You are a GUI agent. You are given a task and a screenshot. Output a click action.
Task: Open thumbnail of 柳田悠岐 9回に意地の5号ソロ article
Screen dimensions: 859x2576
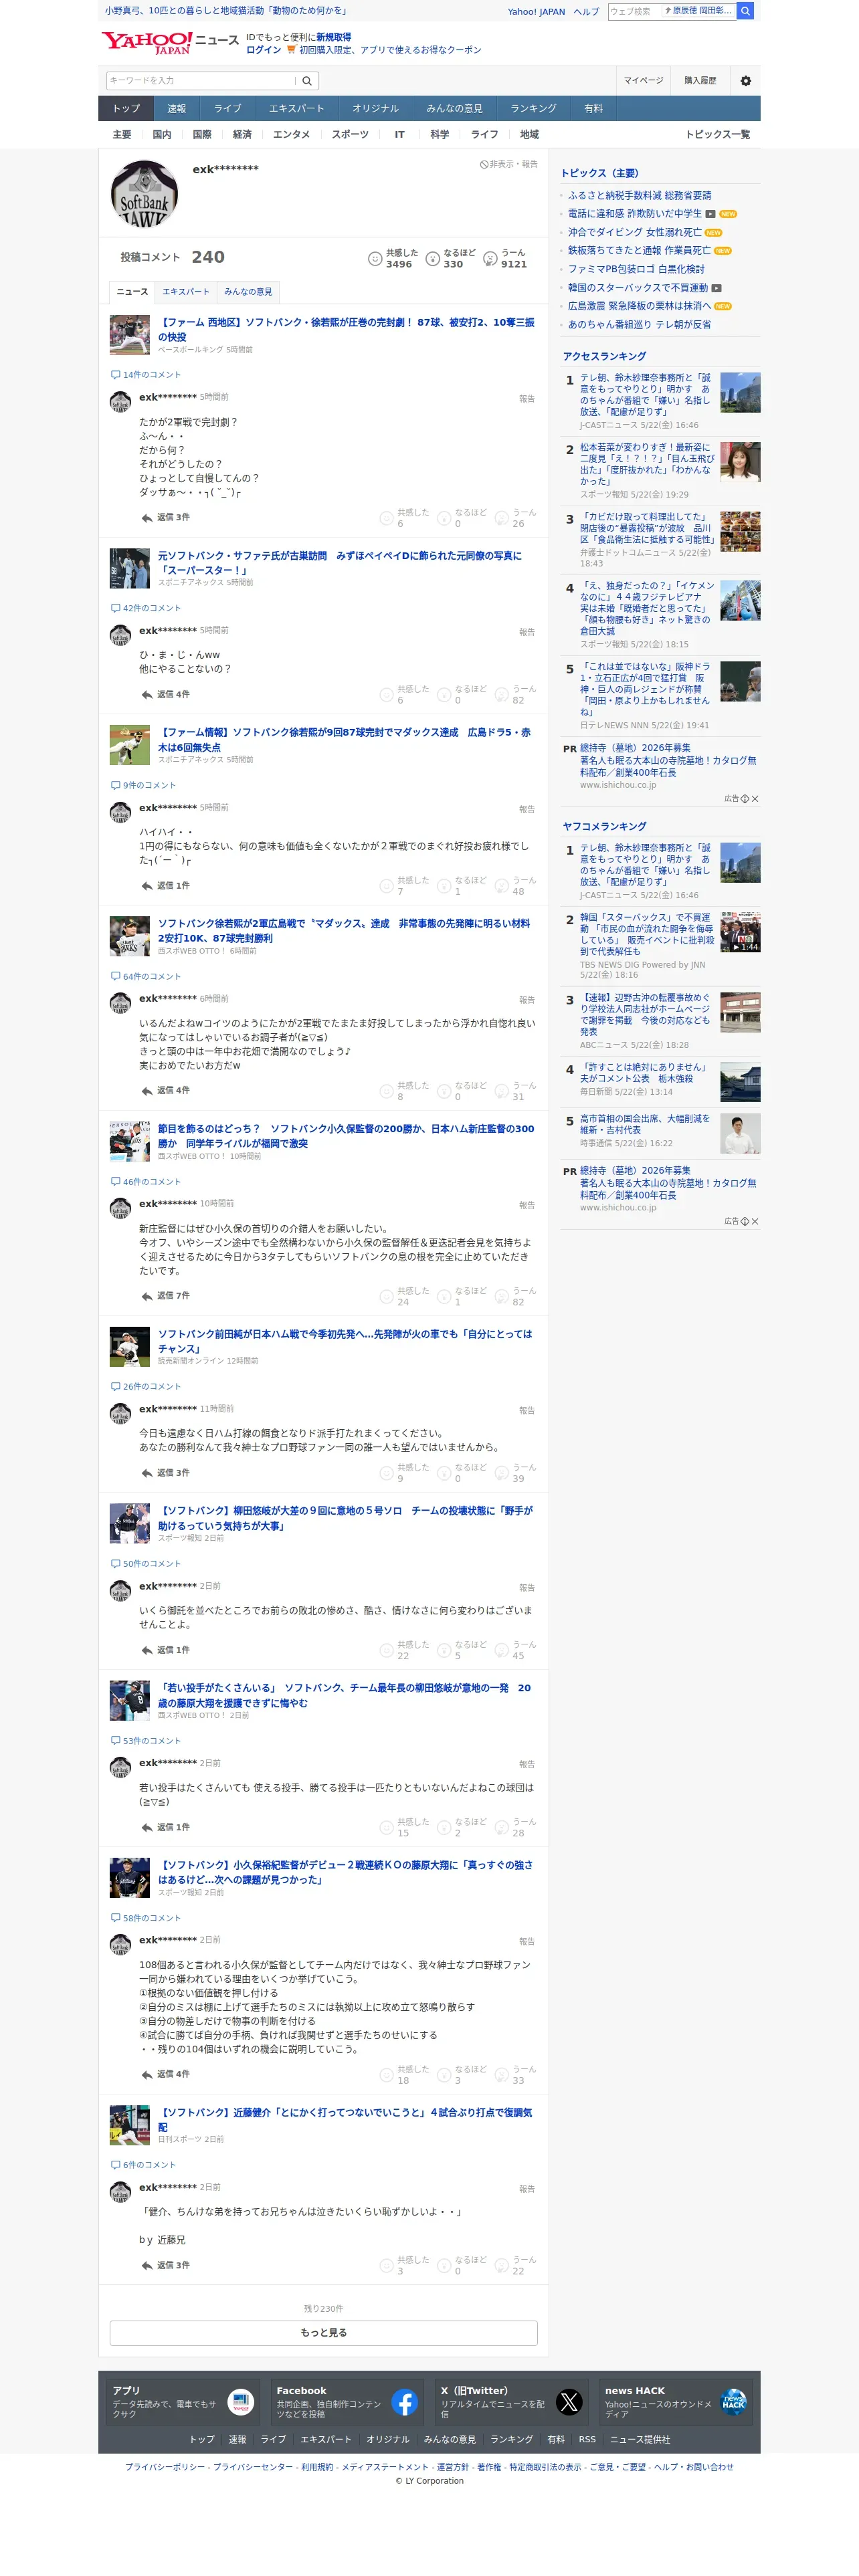tap(130, 1523)
